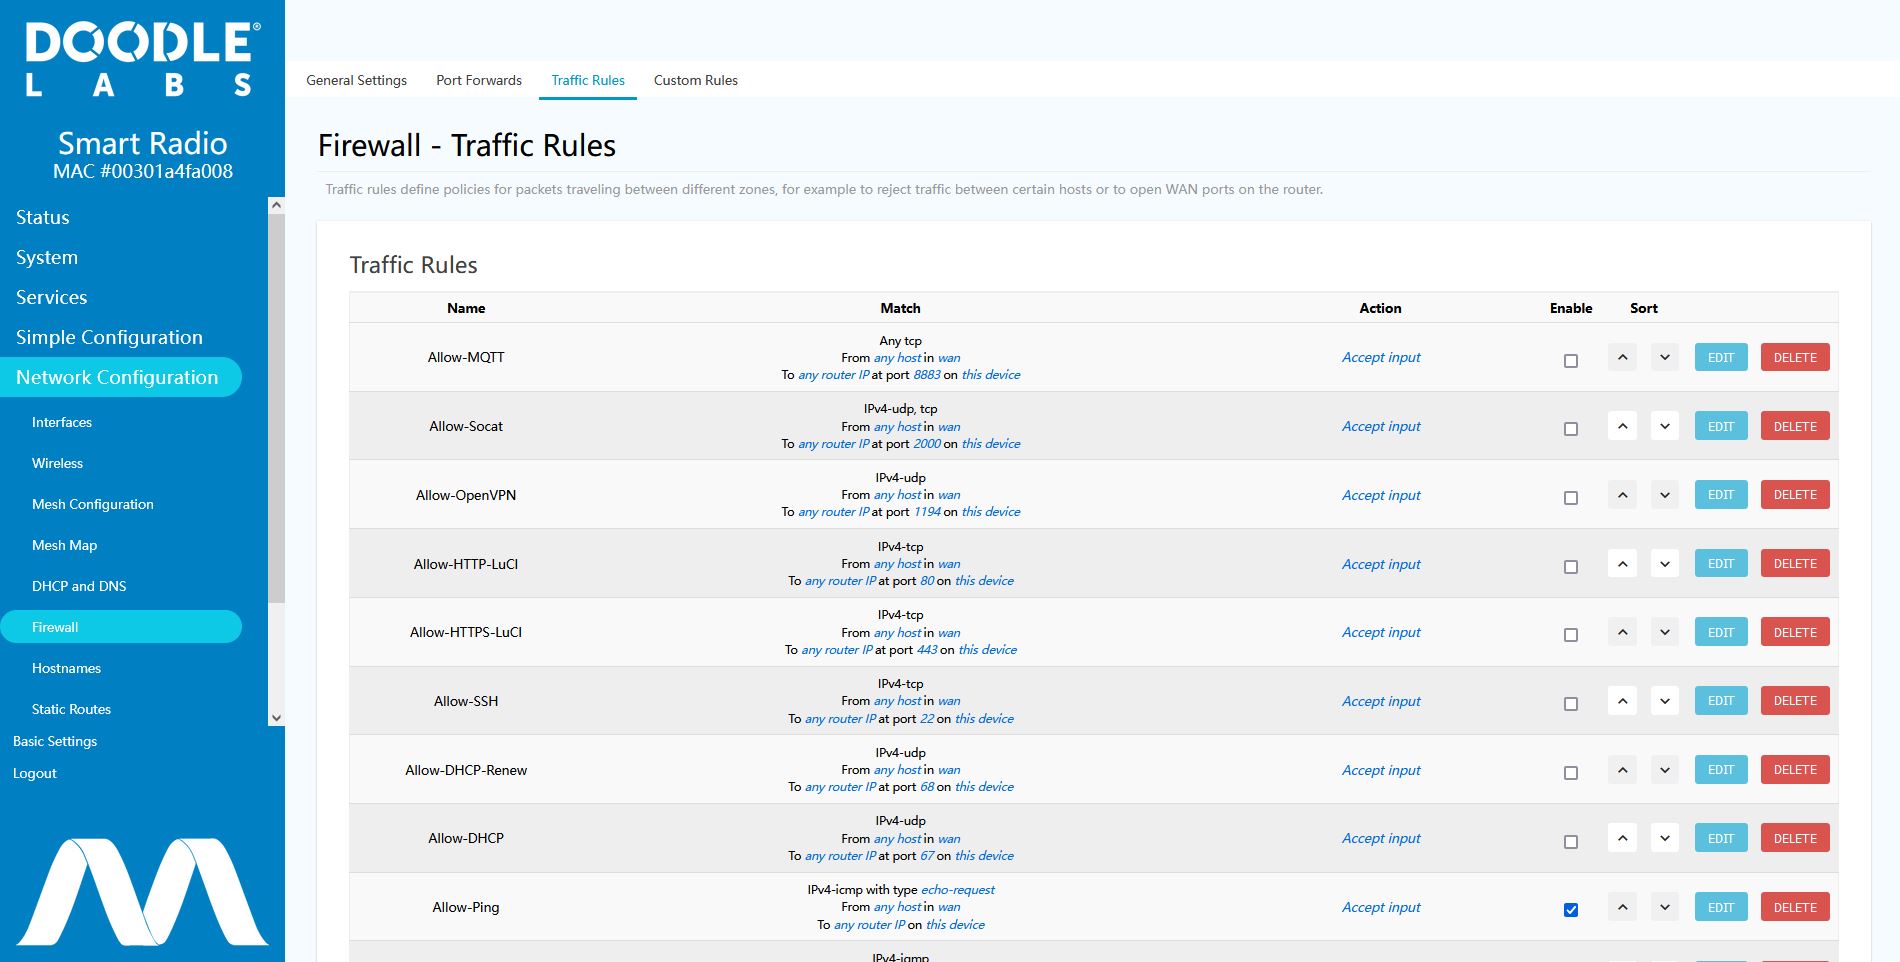Viewport: 1900px width, 962px height.
Task: Click up arrow for Allow-Ping rule
Action: (1622, 907)
